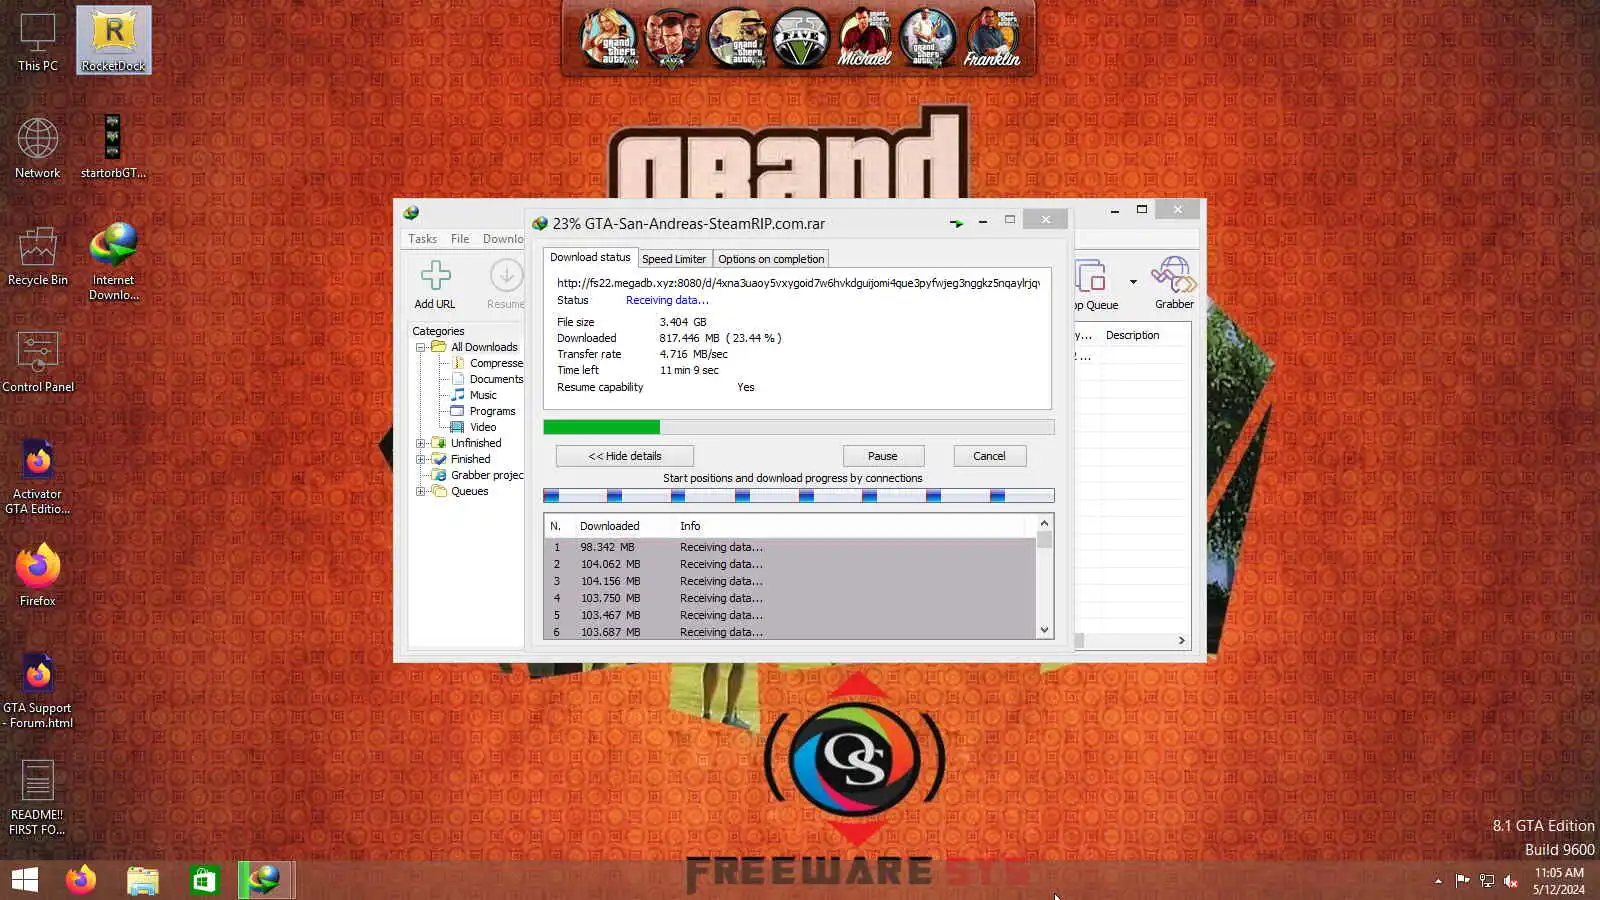Image resolution: width=1600 pixels, height=900 pixels.
Task: Click the Franklin icon in the dock
Action: click(992, 38)
